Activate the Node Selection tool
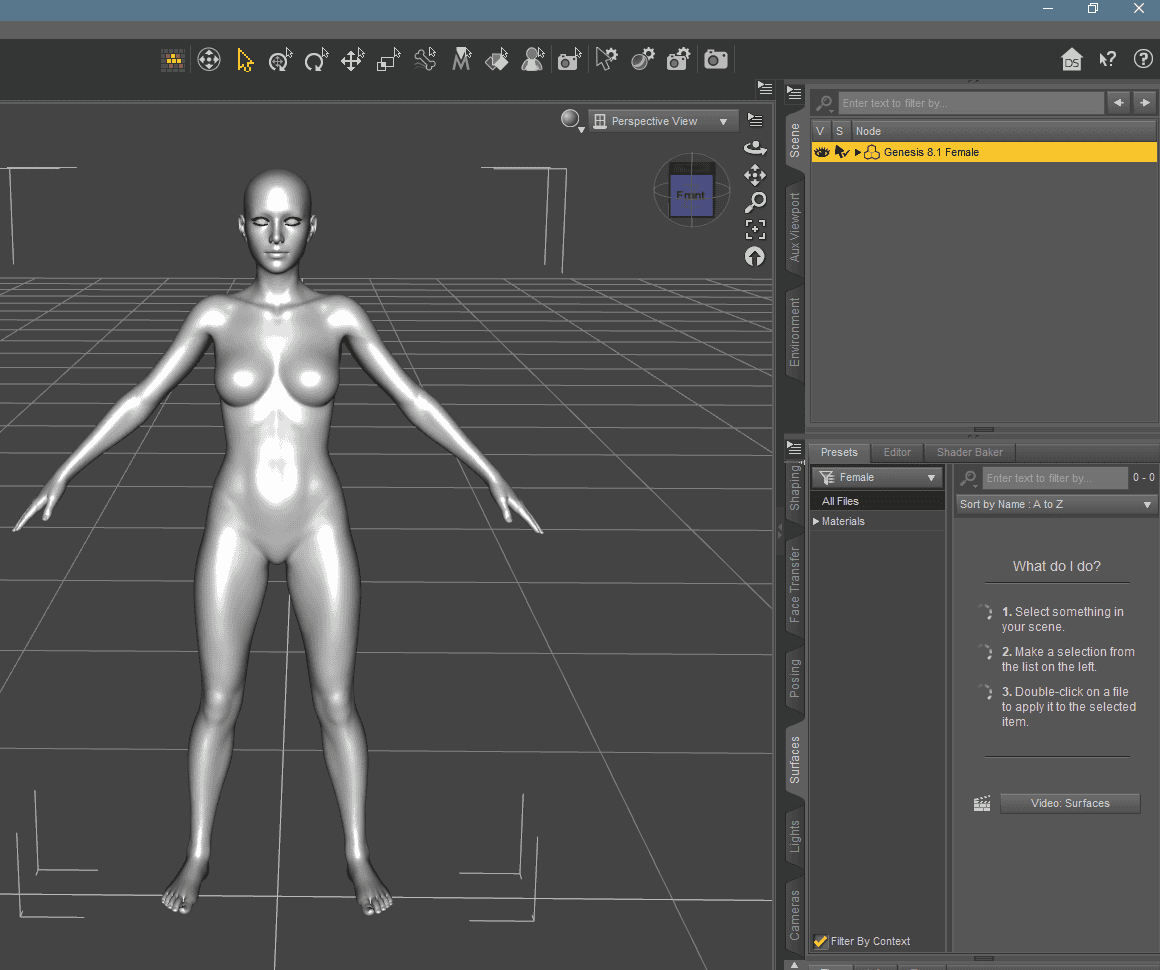This screenshot has width=1160, height=970. (245, 59)
